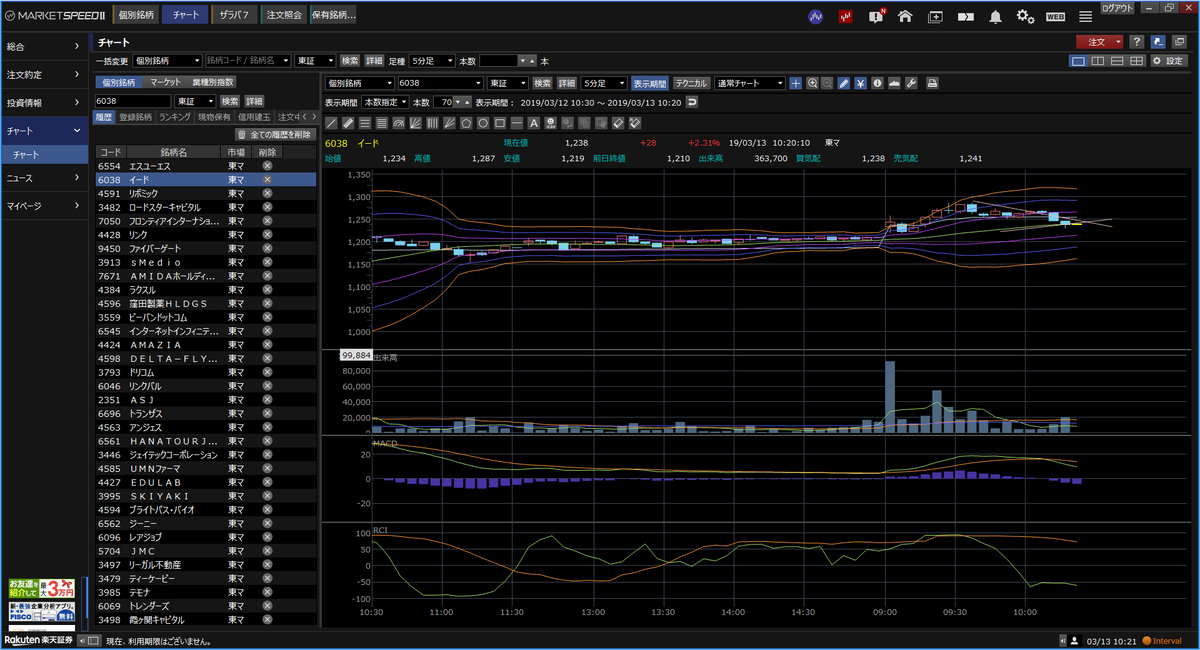Click 詳細 in the history panel
Image resolution: width=1200 pixels, height=650 pixels.
point(254,101)
